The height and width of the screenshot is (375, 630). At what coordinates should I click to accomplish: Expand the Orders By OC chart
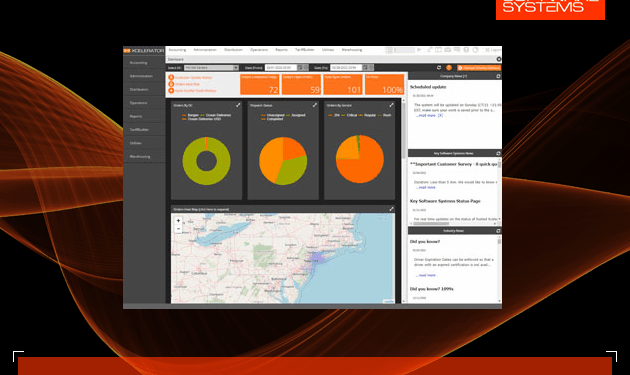(238, 105)
